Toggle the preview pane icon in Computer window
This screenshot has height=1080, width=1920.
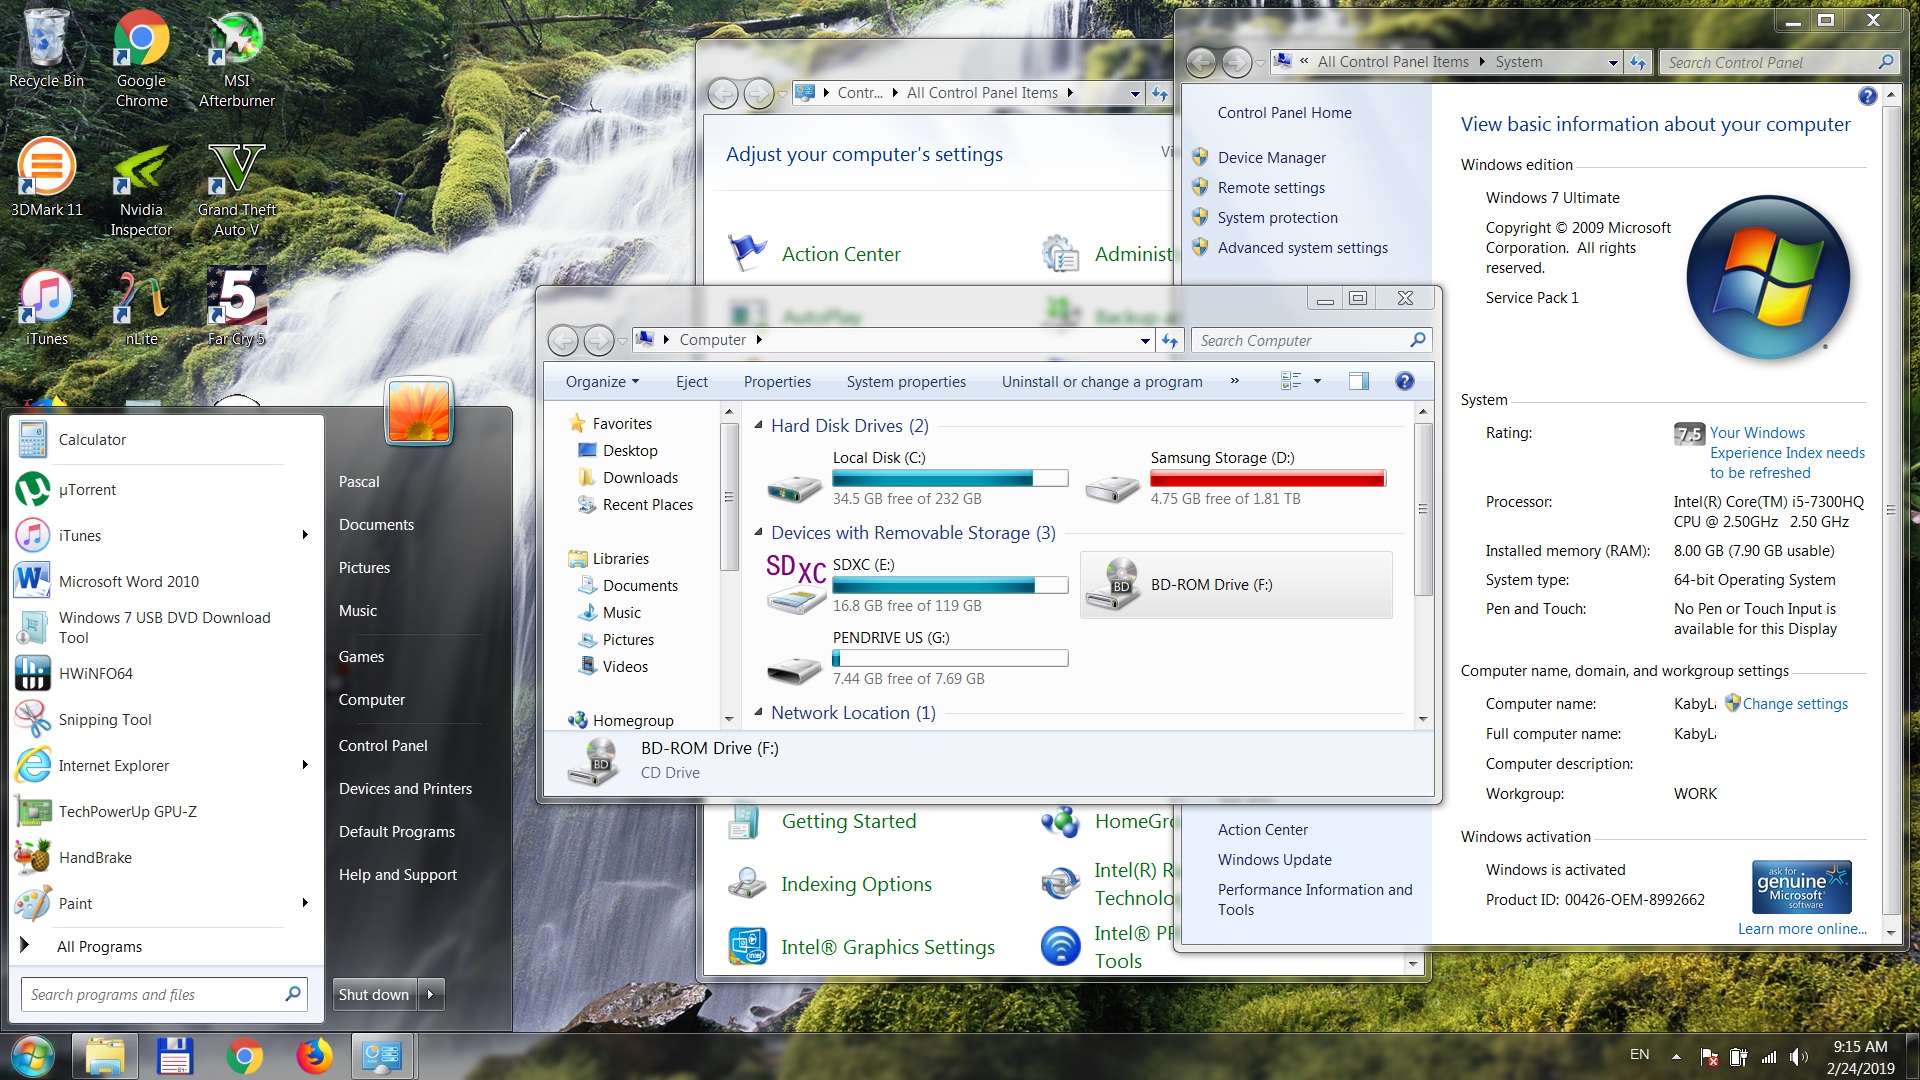[1358, 381]
